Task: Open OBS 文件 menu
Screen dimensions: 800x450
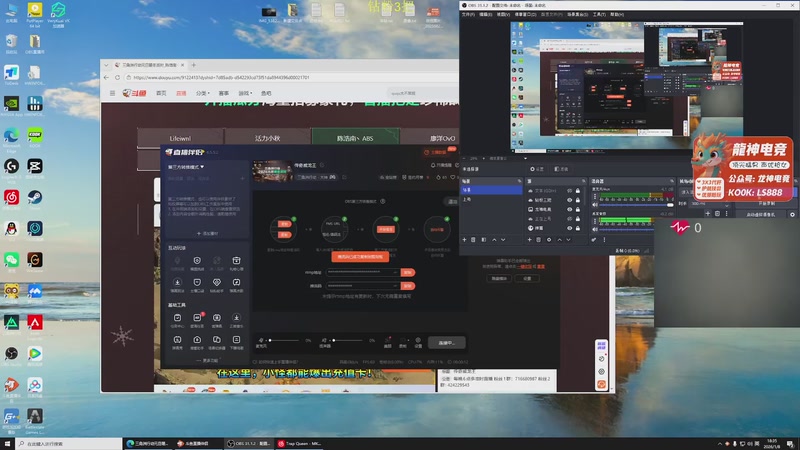Action: [x=468, y=14]
